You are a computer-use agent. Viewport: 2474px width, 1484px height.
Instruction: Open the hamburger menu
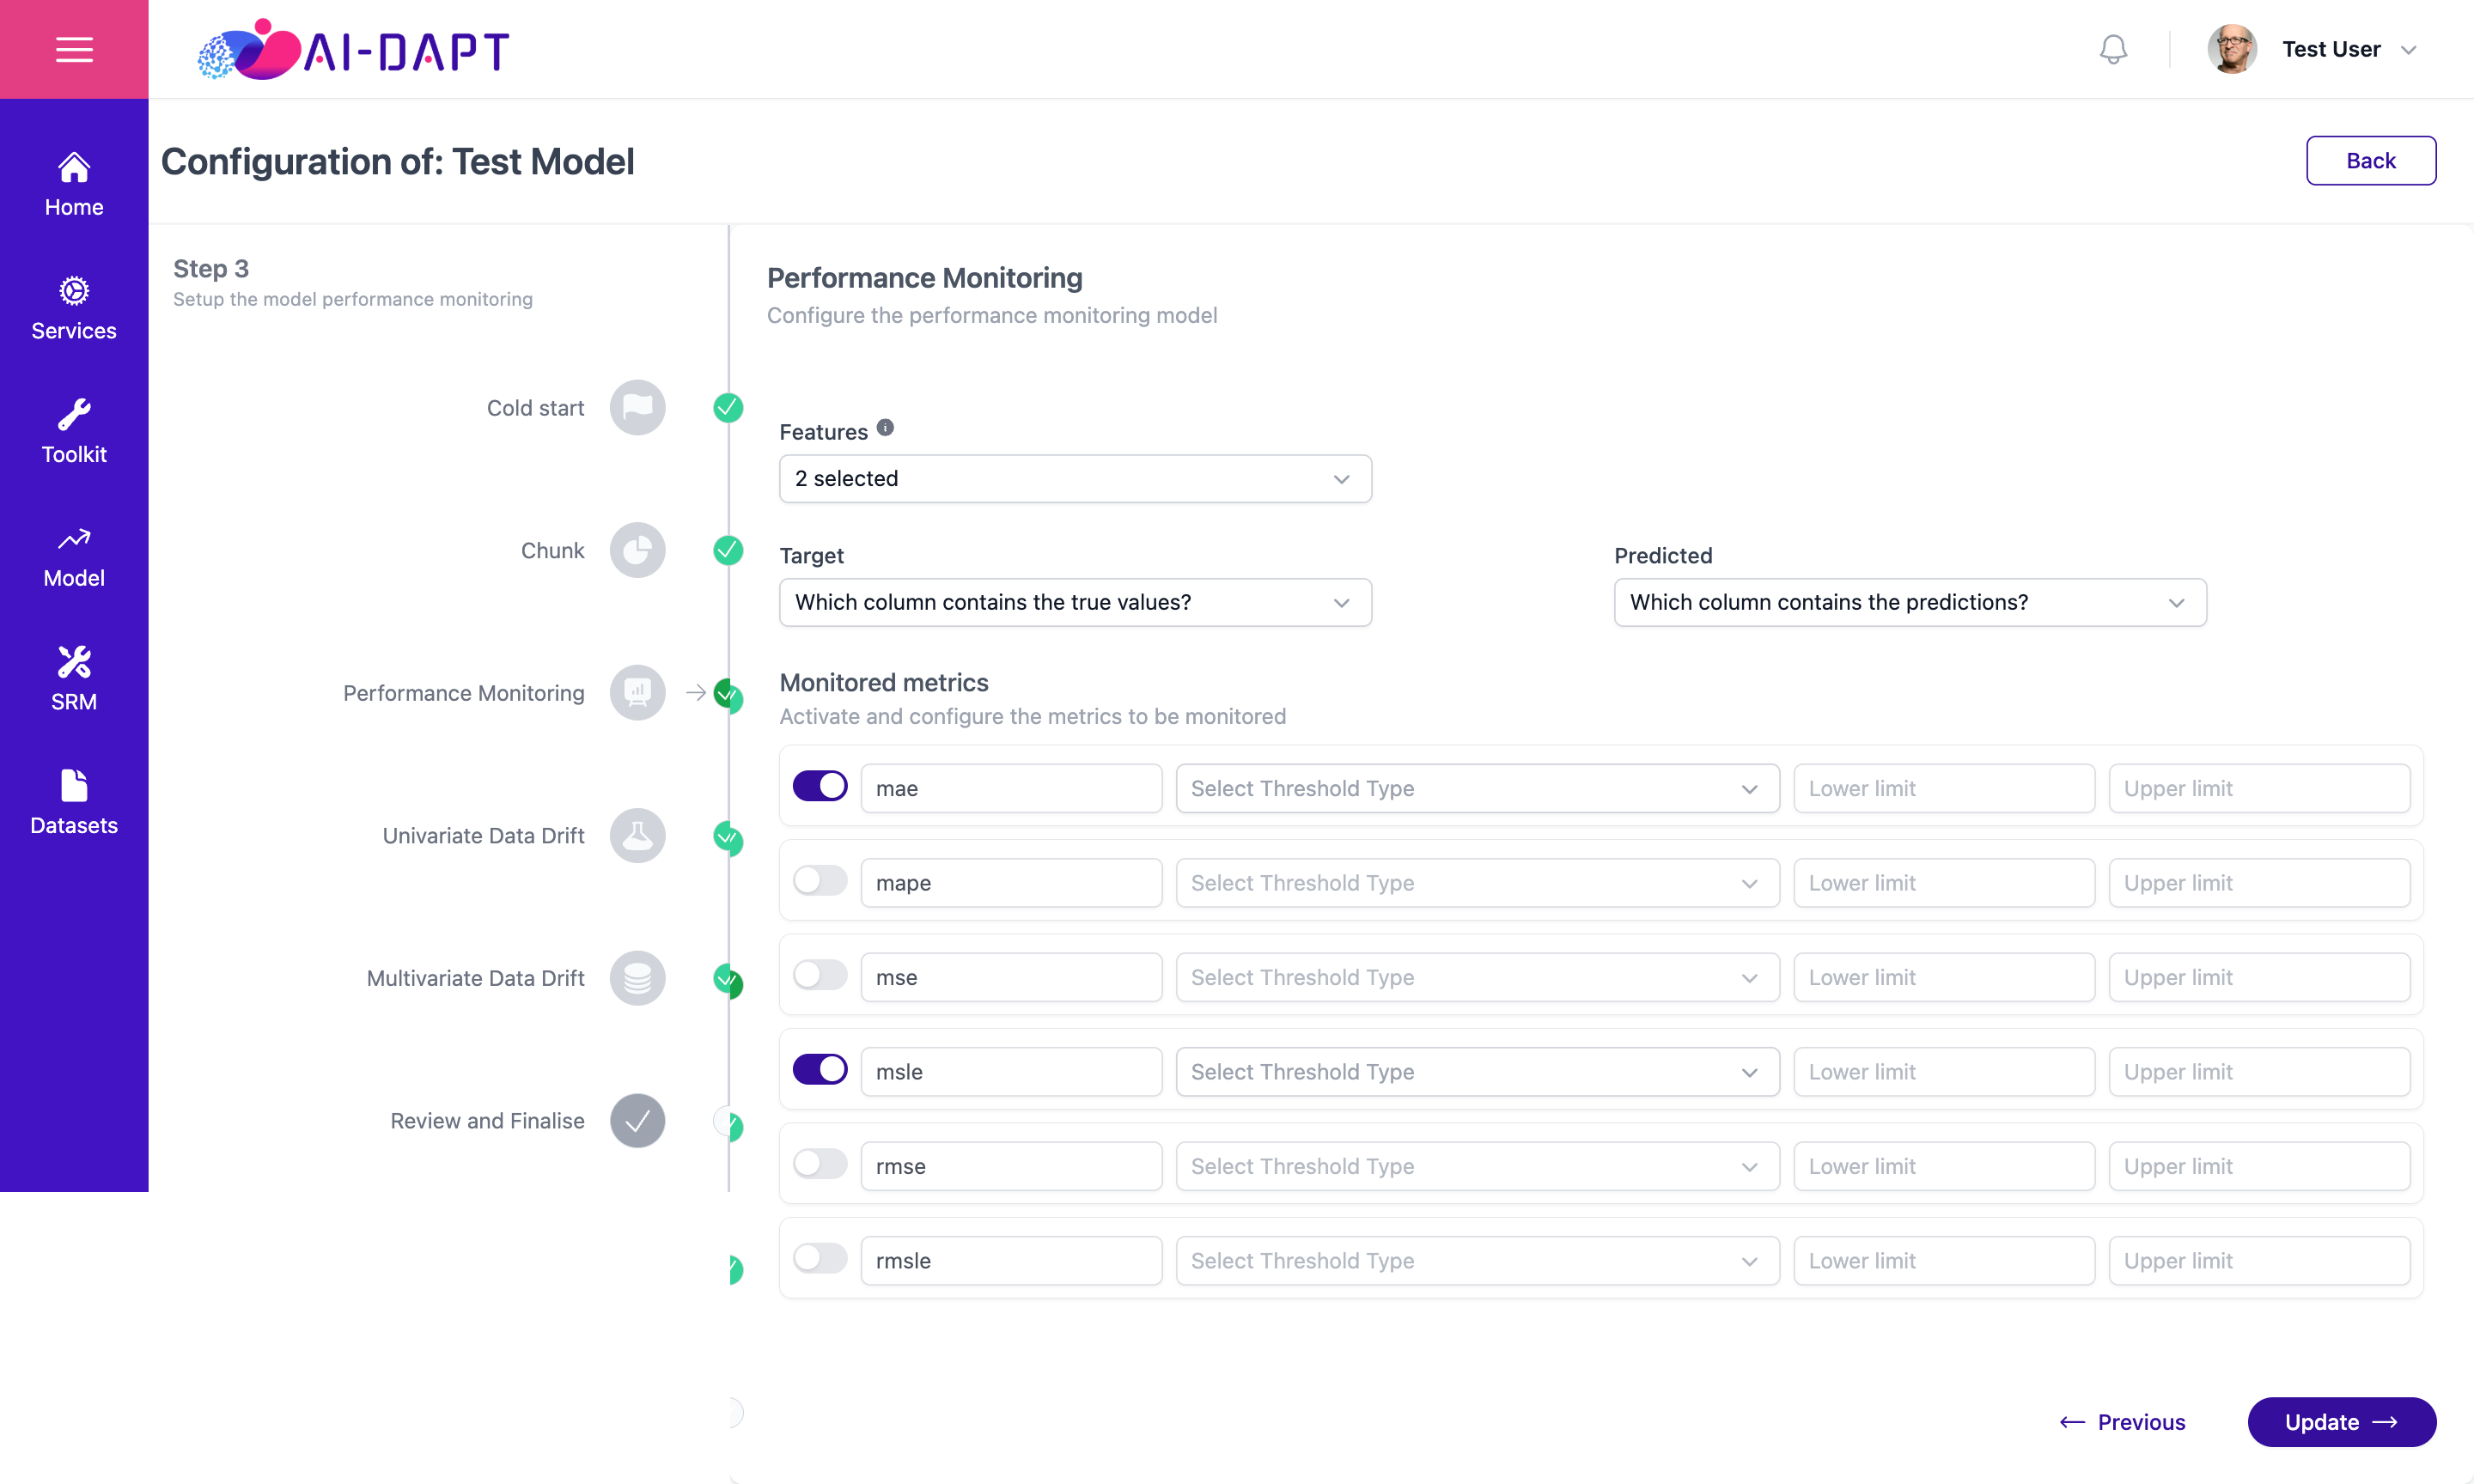(74, 49)
